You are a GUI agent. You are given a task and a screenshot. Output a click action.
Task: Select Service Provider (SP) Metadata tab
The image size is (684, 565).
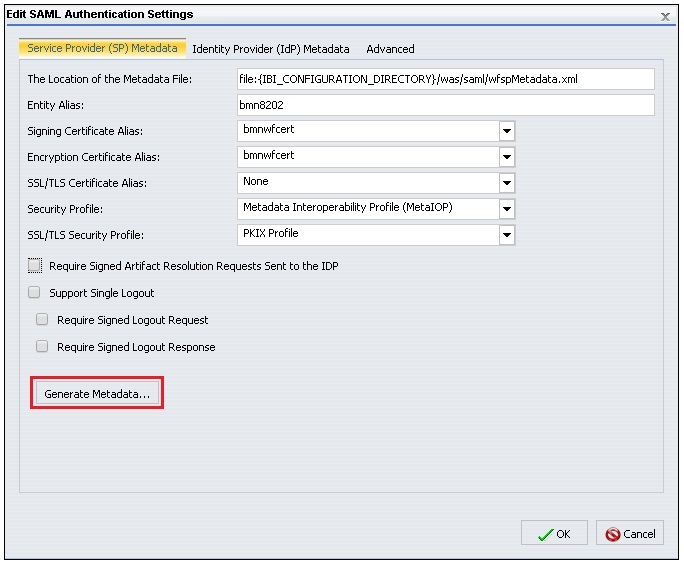[102, 48]
